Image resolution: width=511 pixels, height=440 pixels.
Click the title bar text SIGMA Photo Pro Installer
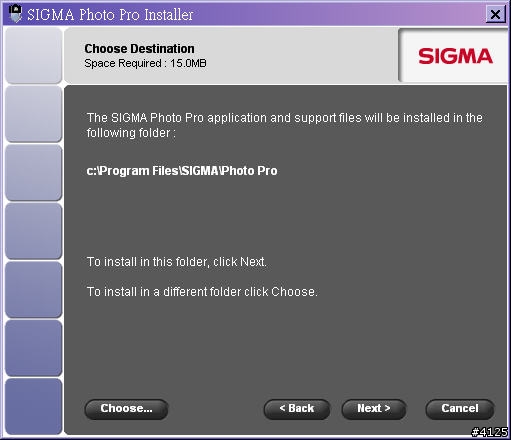[110, 15]
